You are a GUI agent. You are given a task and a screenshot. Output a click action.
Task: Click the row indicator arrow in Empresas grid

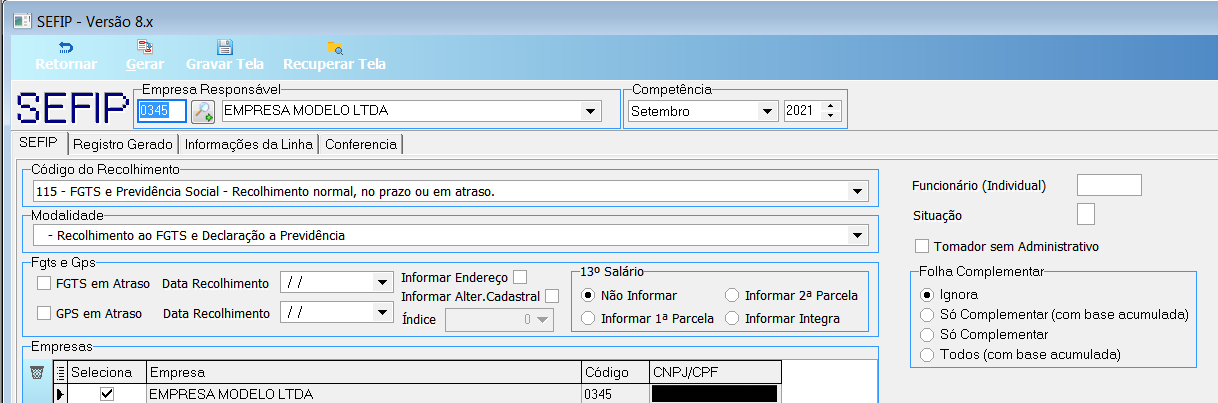pyautogui.click(x=59, y=394)
